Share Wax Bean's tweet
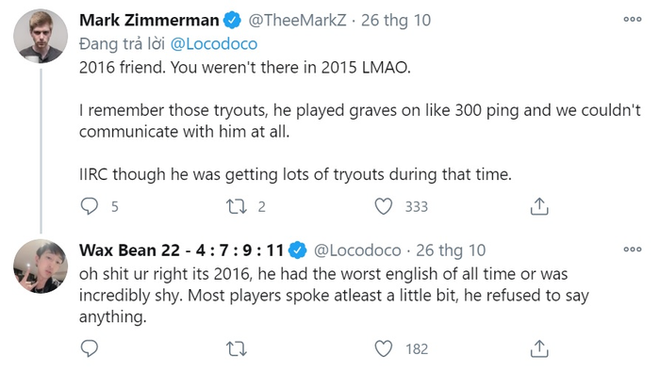The height and width of the screenshot is (371, 660). coord(539,349)
